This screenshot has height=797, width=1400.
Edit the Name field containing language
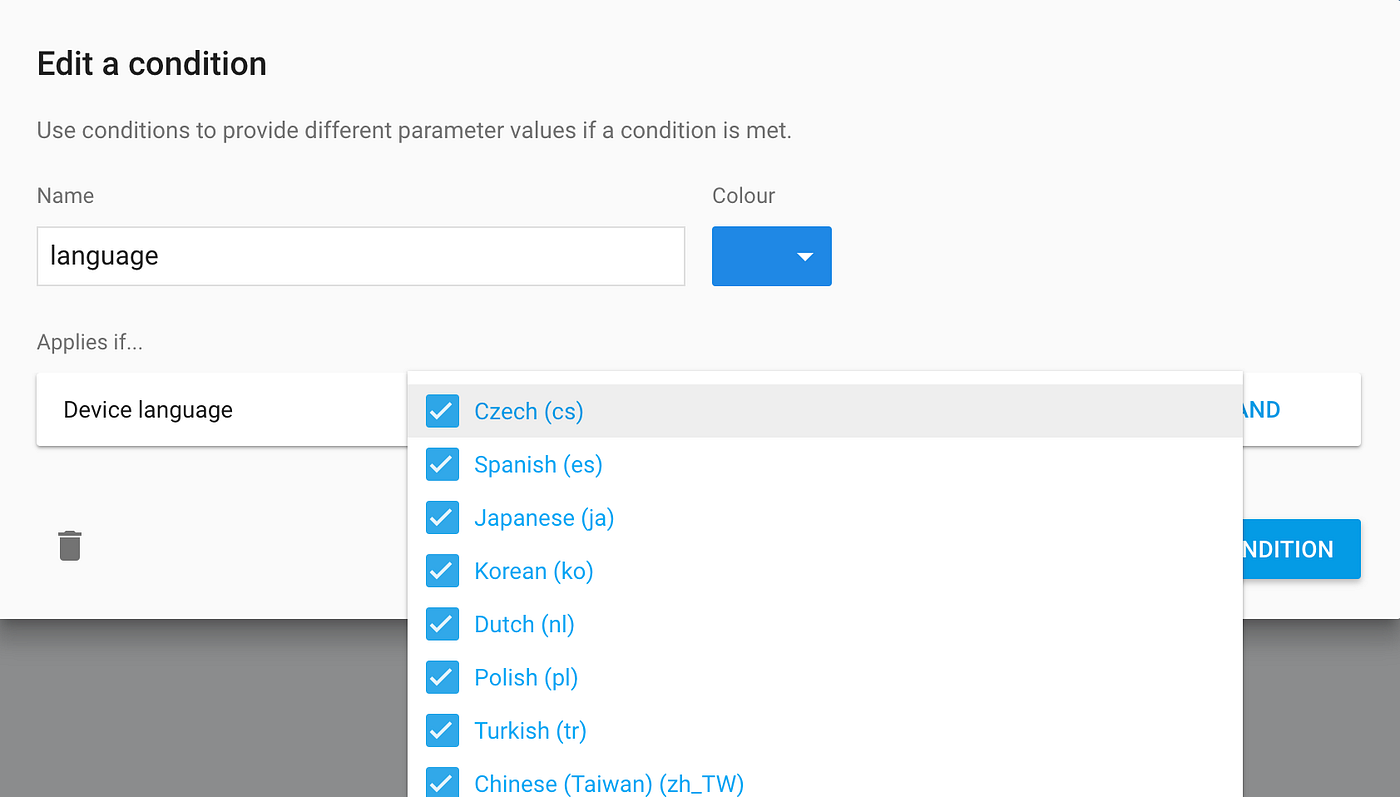(361, 256)
